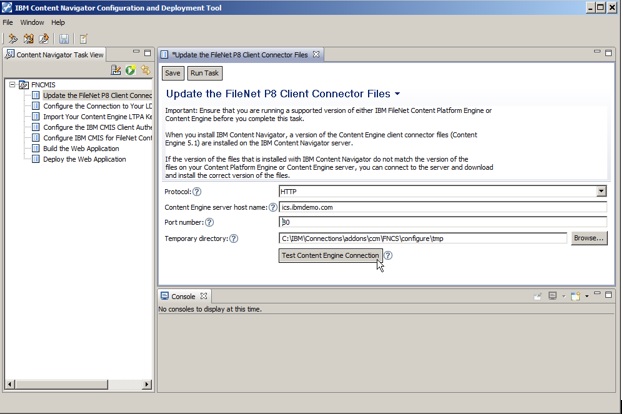Image resolution: width=623 pixels, height=414 pixels.
Task: Click the Port number input field
Action: tap(443, 222)
